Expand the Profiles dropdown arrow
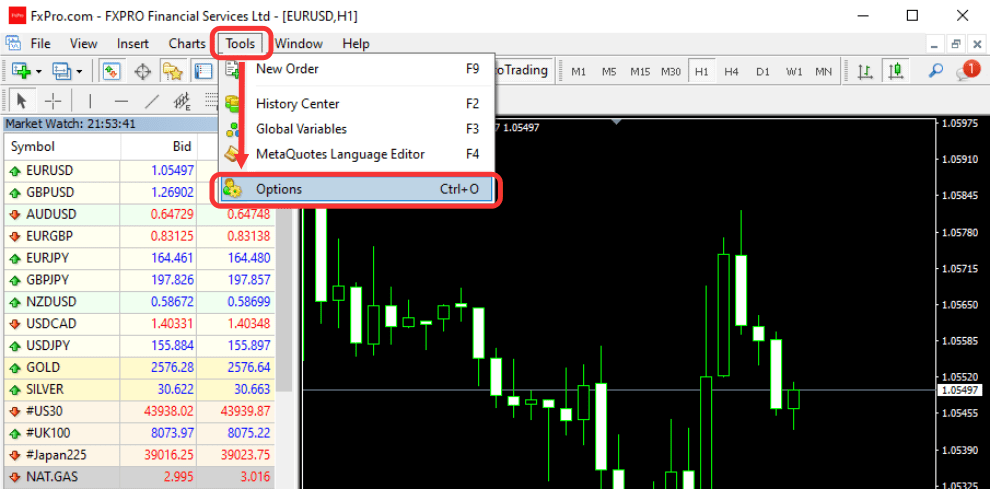Image resolution: width=990 pixels, height=489 pixels. click(x=80, y=71)
